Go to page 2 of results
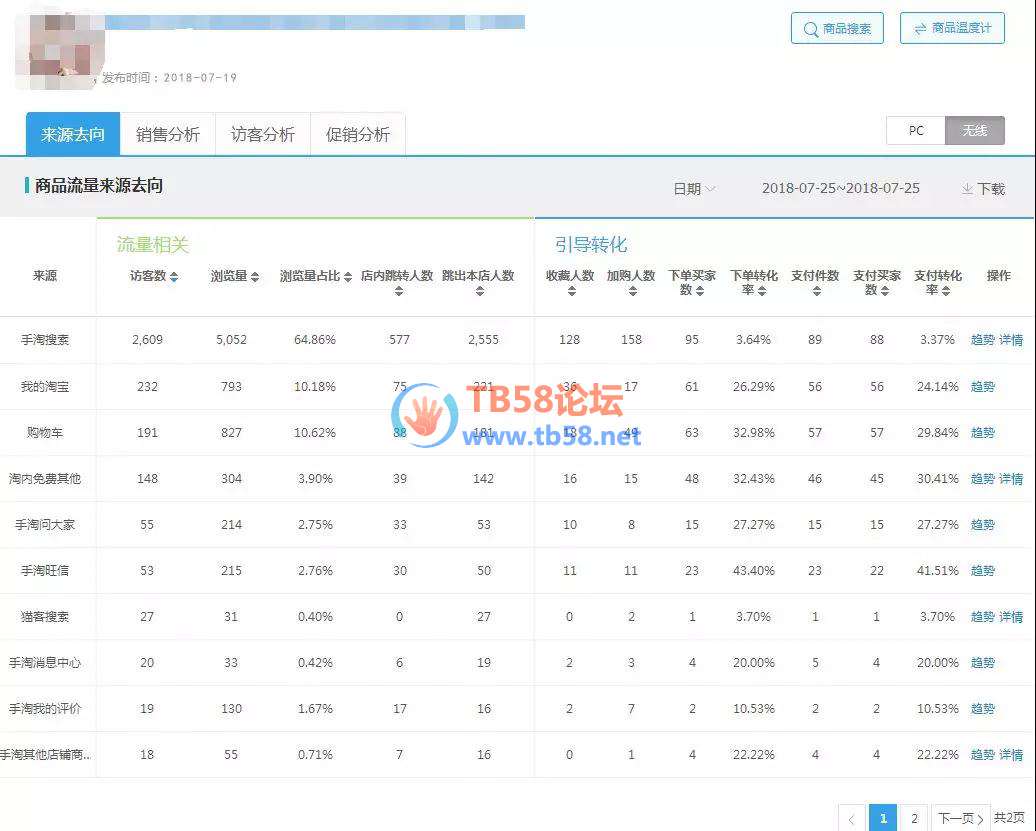Viewport: 1036px width, 831px height. (x=913, y=819)
